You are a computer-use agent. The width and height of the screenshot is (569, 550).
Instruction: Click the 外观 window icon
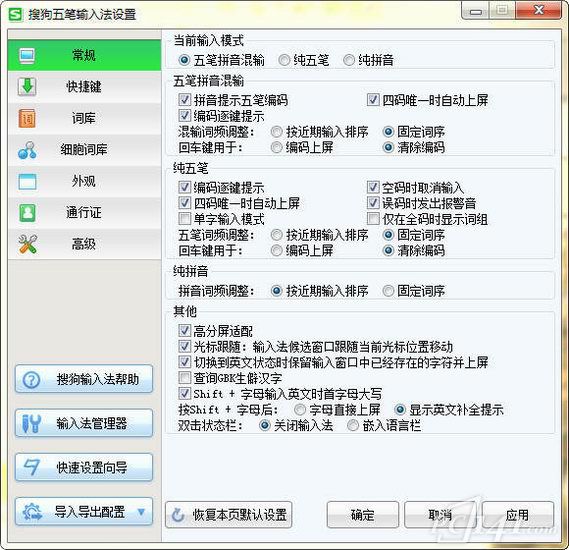point(27,181)
